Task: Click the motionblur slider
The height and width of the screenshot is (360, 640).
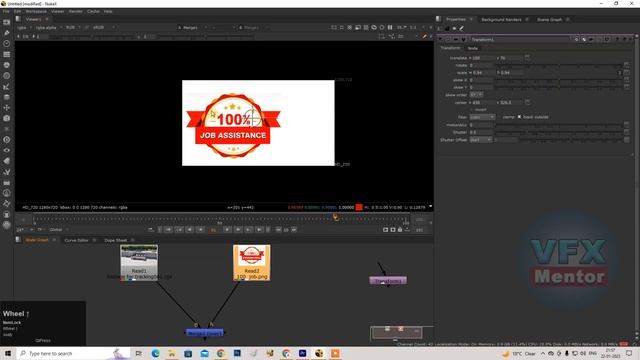Action: [x=558, y=125]
